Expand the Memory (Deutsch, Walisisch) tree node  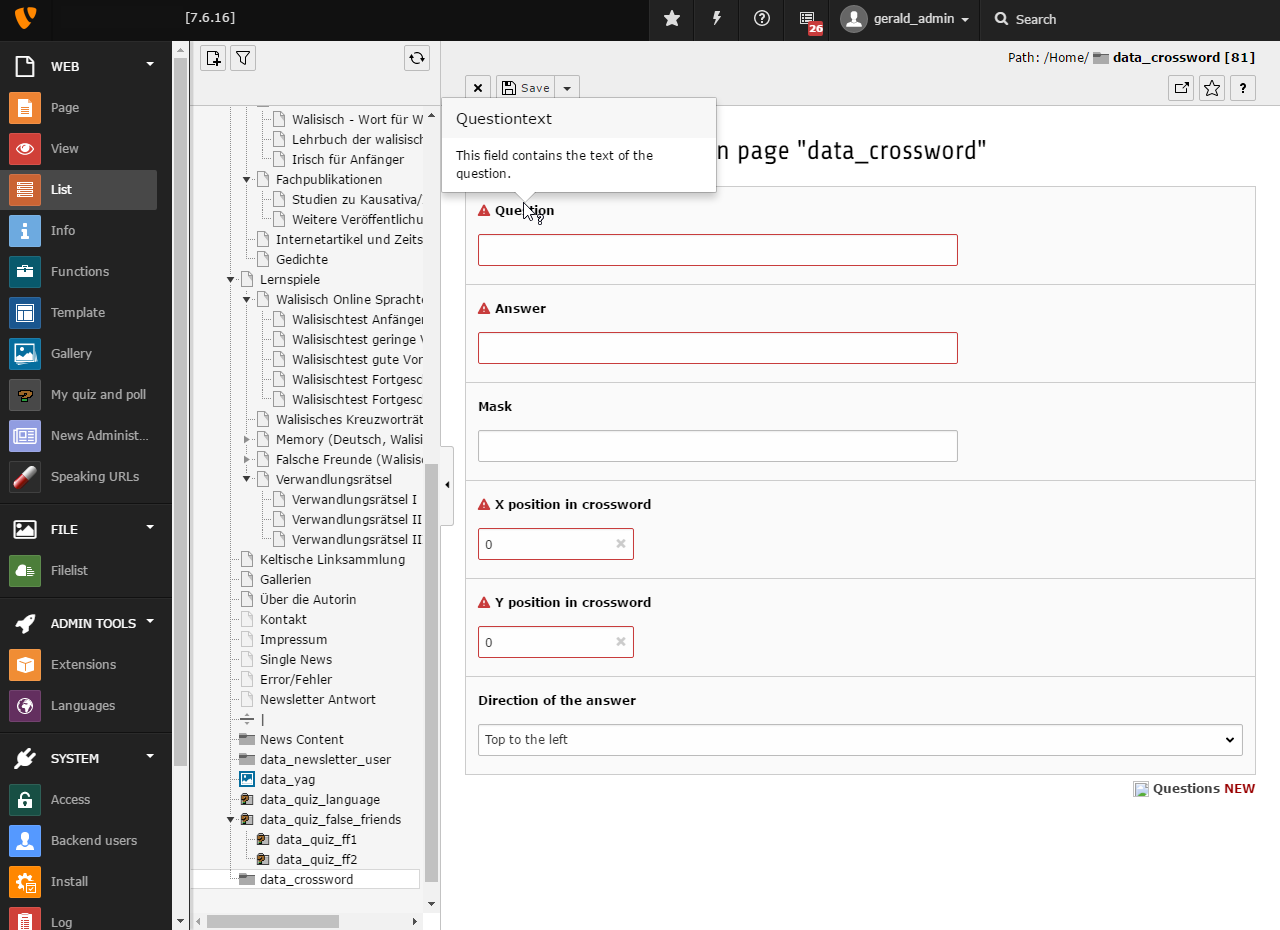[x=247, y=440]
